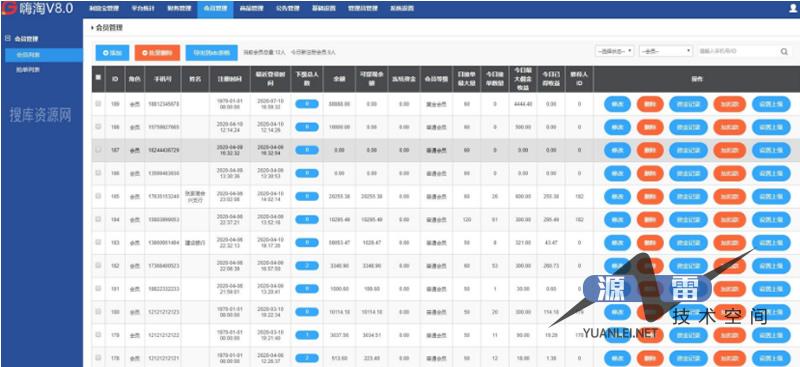Check the row checkbox for member ID 189
This screenshot has width=800, height=367.
click(x=98, y=104)
